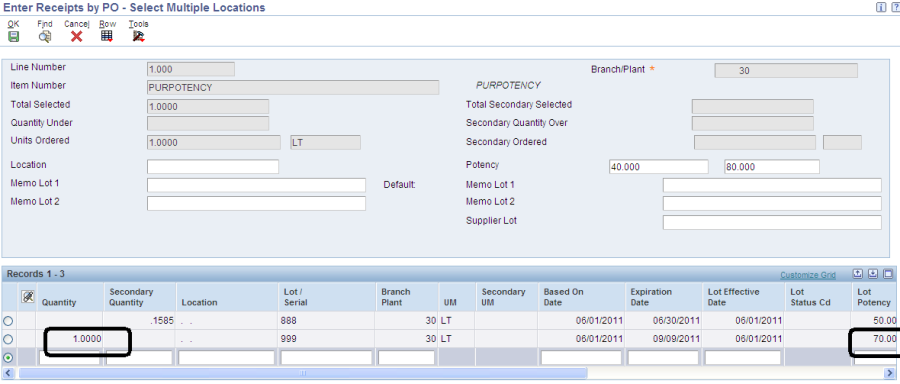Click the Total Secondary Selected field

pos(752,107)
